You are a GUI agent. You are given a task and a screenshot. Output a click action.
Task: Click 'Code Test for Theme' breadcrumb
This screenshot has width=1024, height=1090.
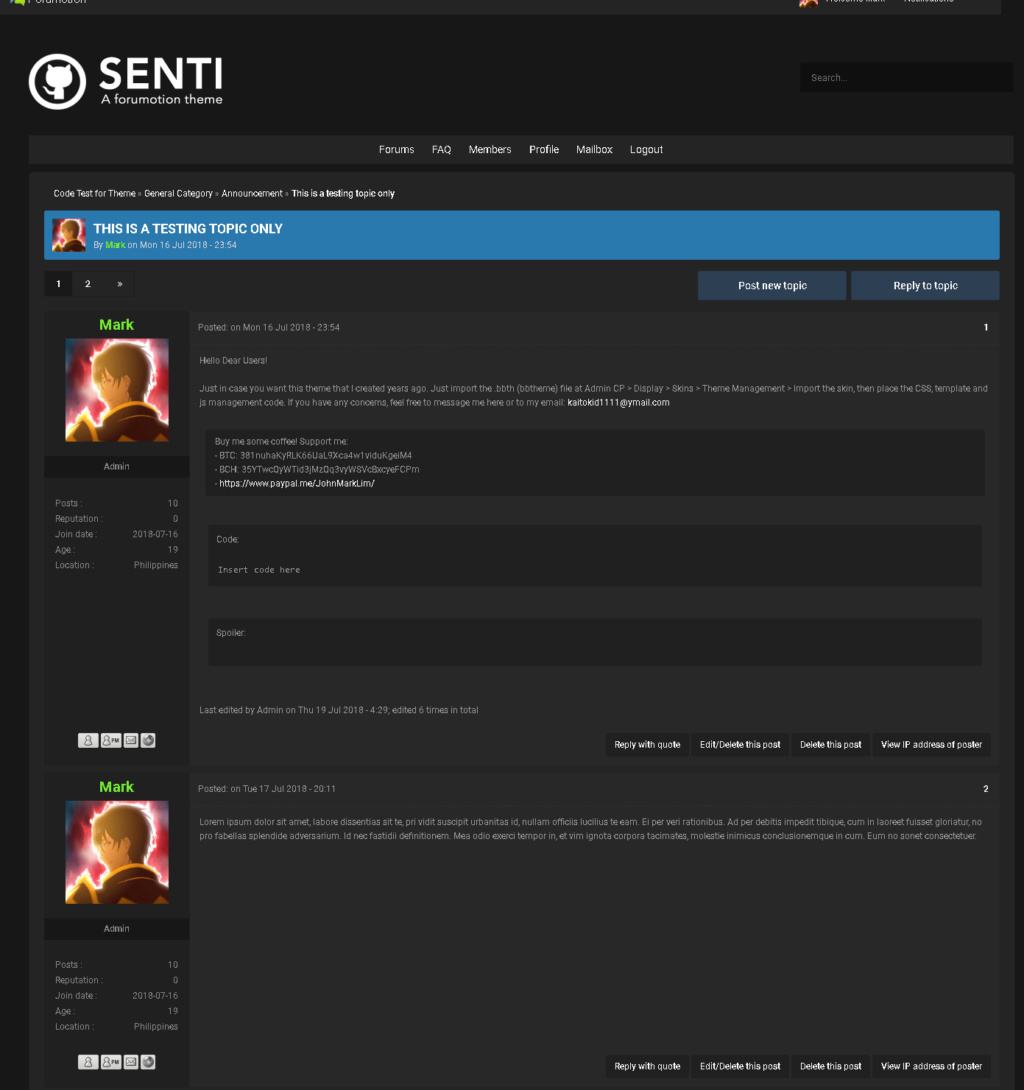tap(95, 193)
